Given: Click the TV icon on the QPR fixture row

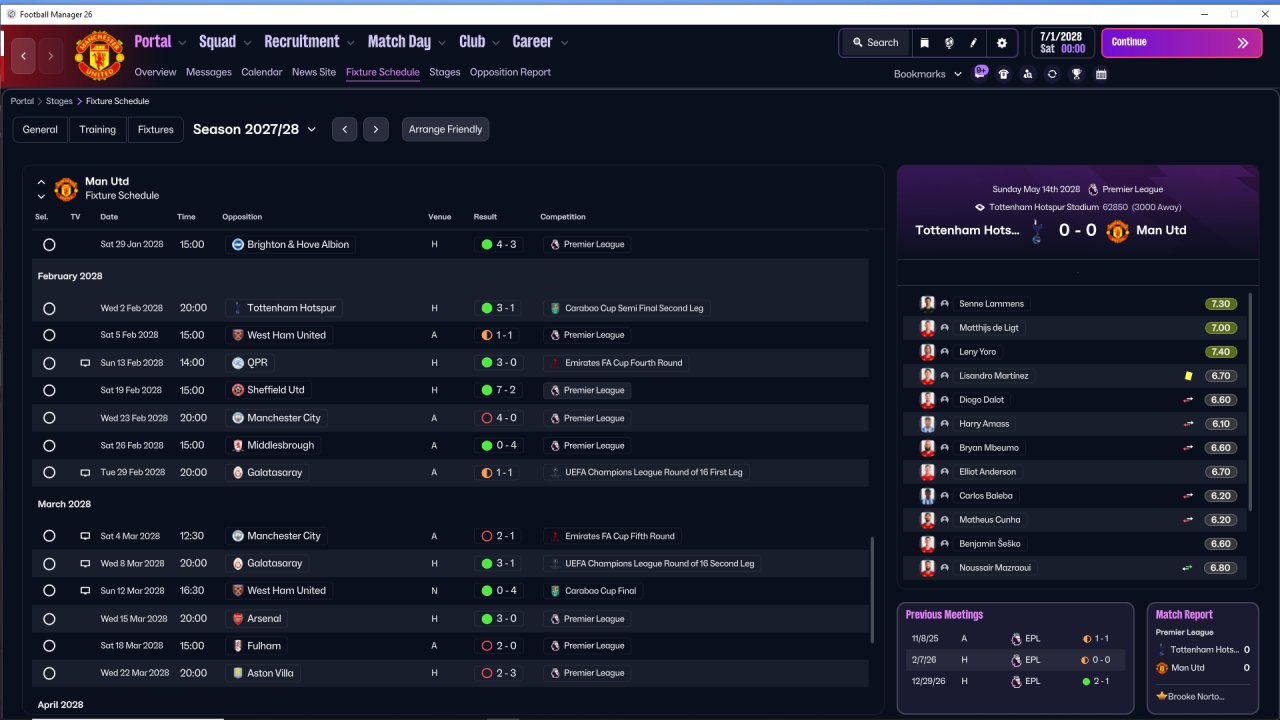Looking at the screenshot, I should coord(85,363).
